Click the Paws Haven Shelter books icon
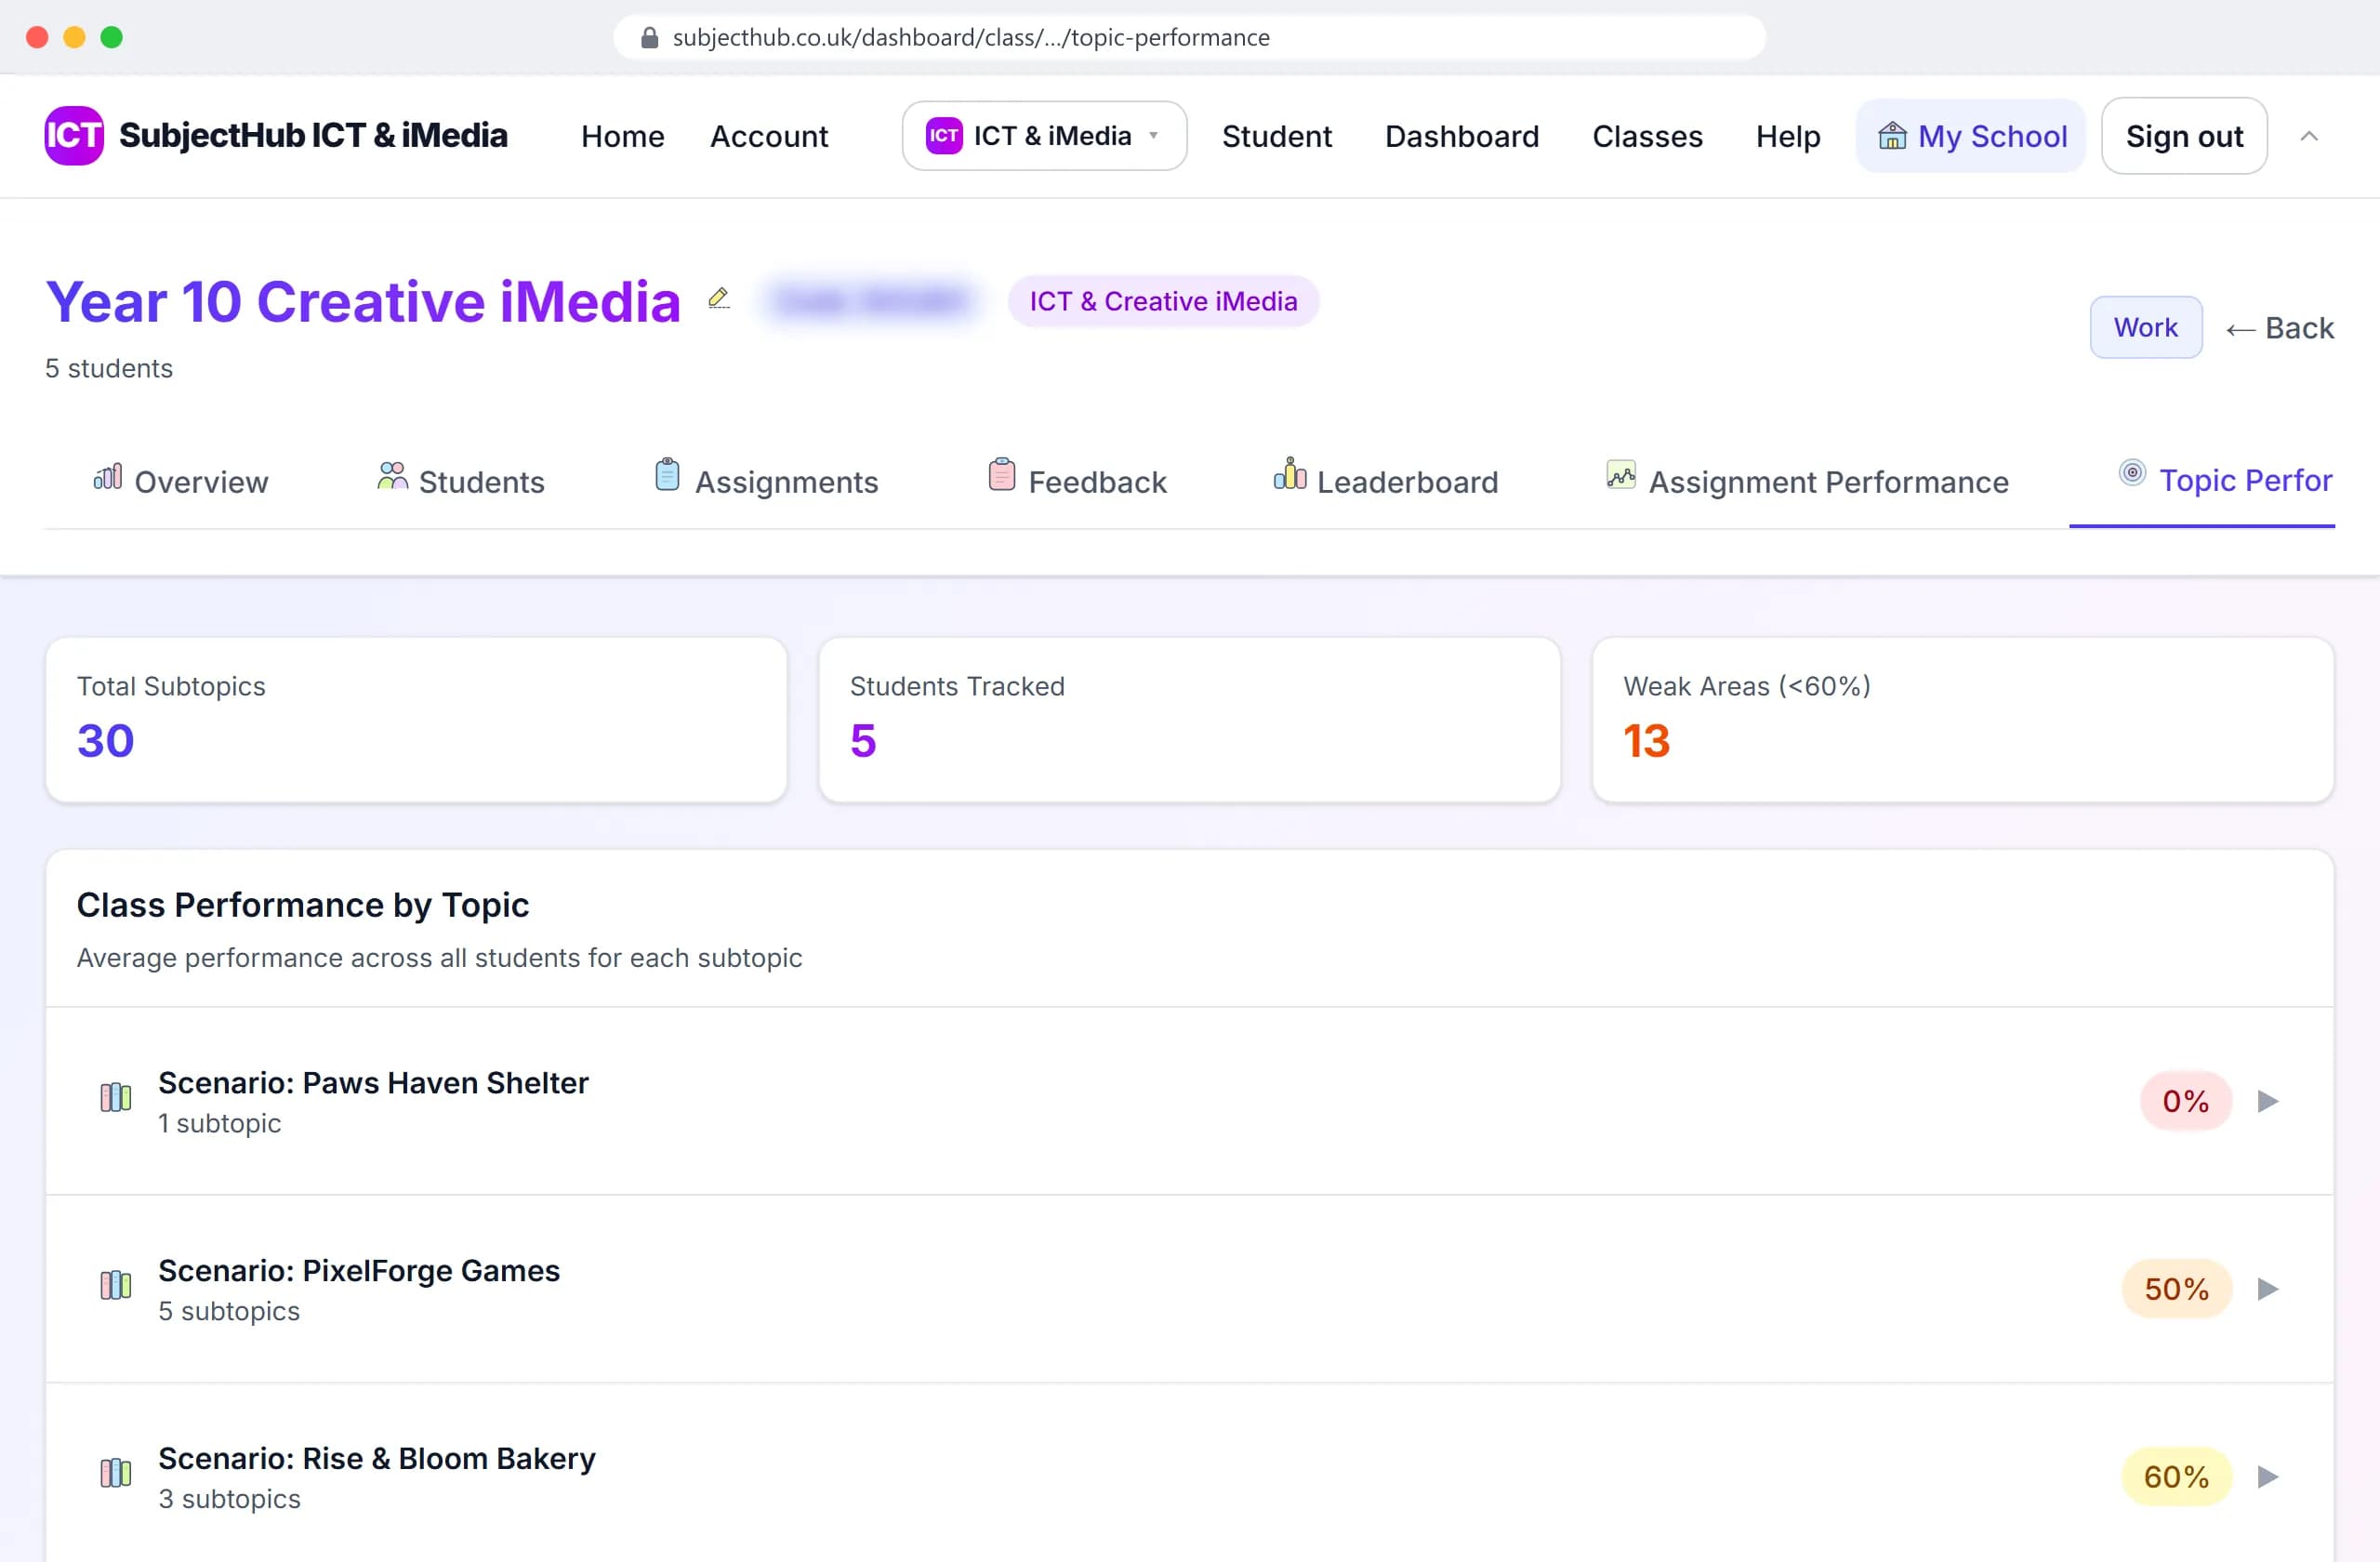 tap(116, 1097)
